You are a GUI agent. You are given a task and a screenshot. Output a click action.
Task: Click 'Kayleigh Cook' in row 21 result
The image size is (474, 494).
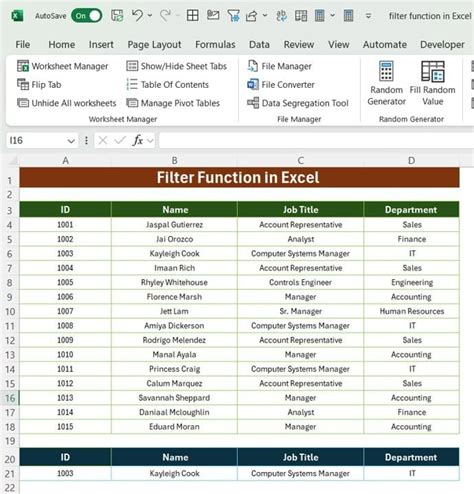(174, 473)
